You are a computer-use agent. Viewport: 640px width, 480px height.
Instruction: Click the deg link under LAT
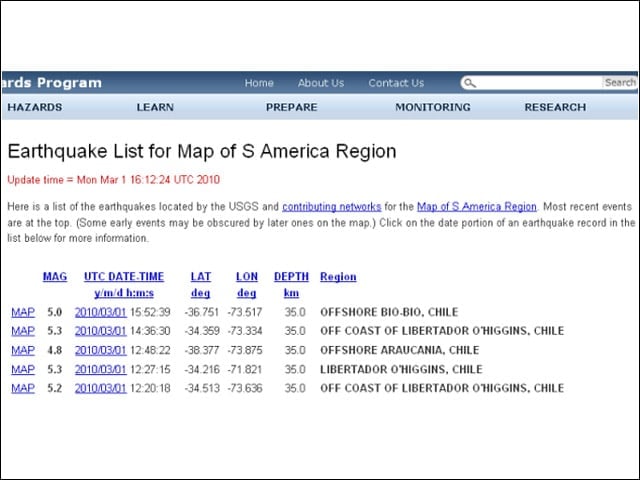tap(200, 293)
